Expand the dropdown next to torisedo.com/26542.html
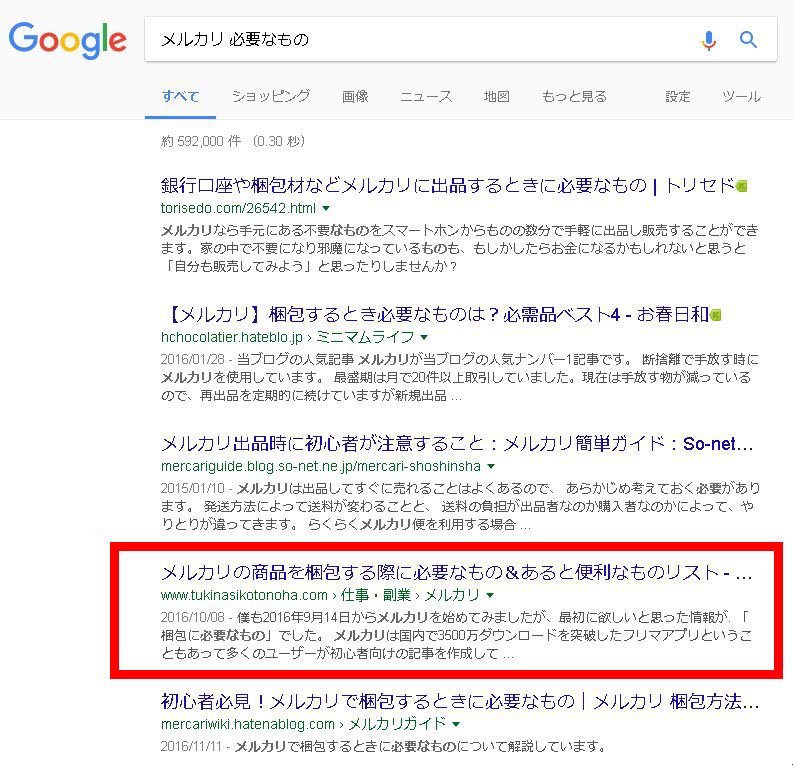The image size is (793, 765). click(326, 208)
